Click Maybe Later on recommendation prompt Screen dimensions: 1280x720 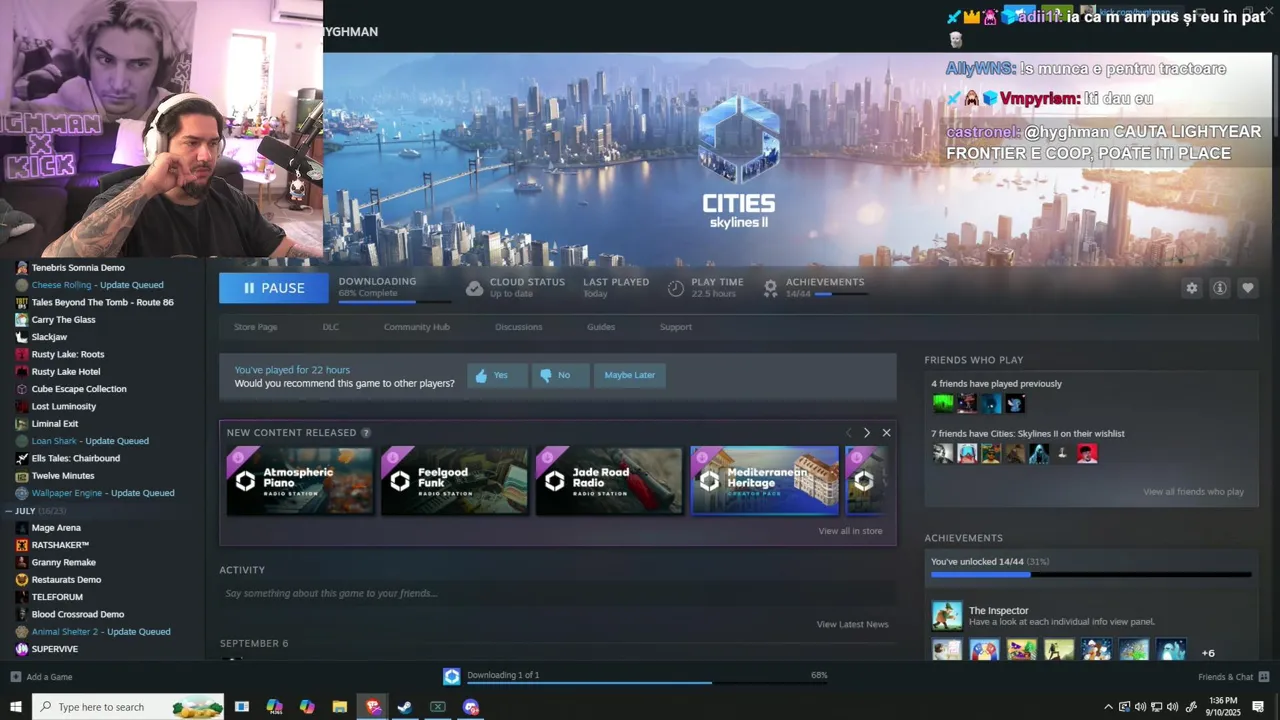click(630, 376)
